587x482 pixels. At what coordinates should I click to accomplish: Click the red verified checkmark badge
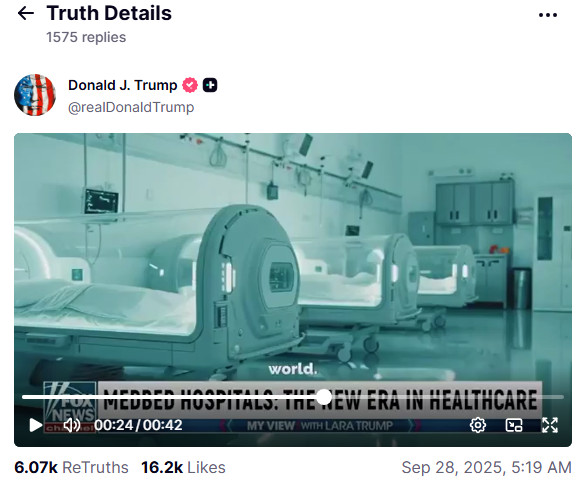coord(190,85)
